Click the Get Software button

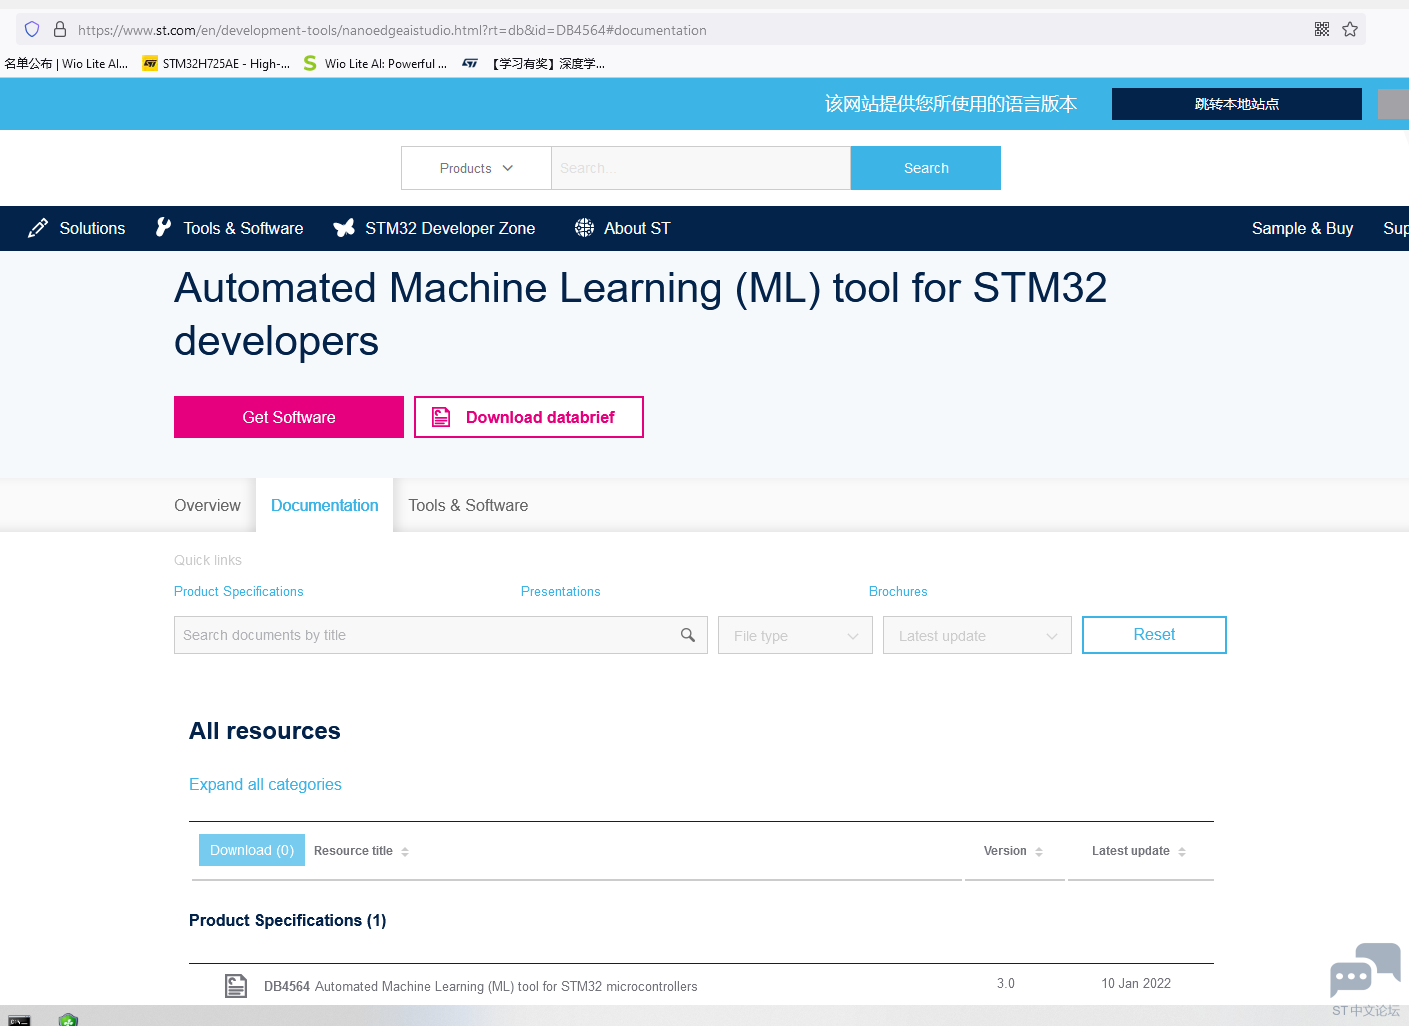[x=289, y=417]
